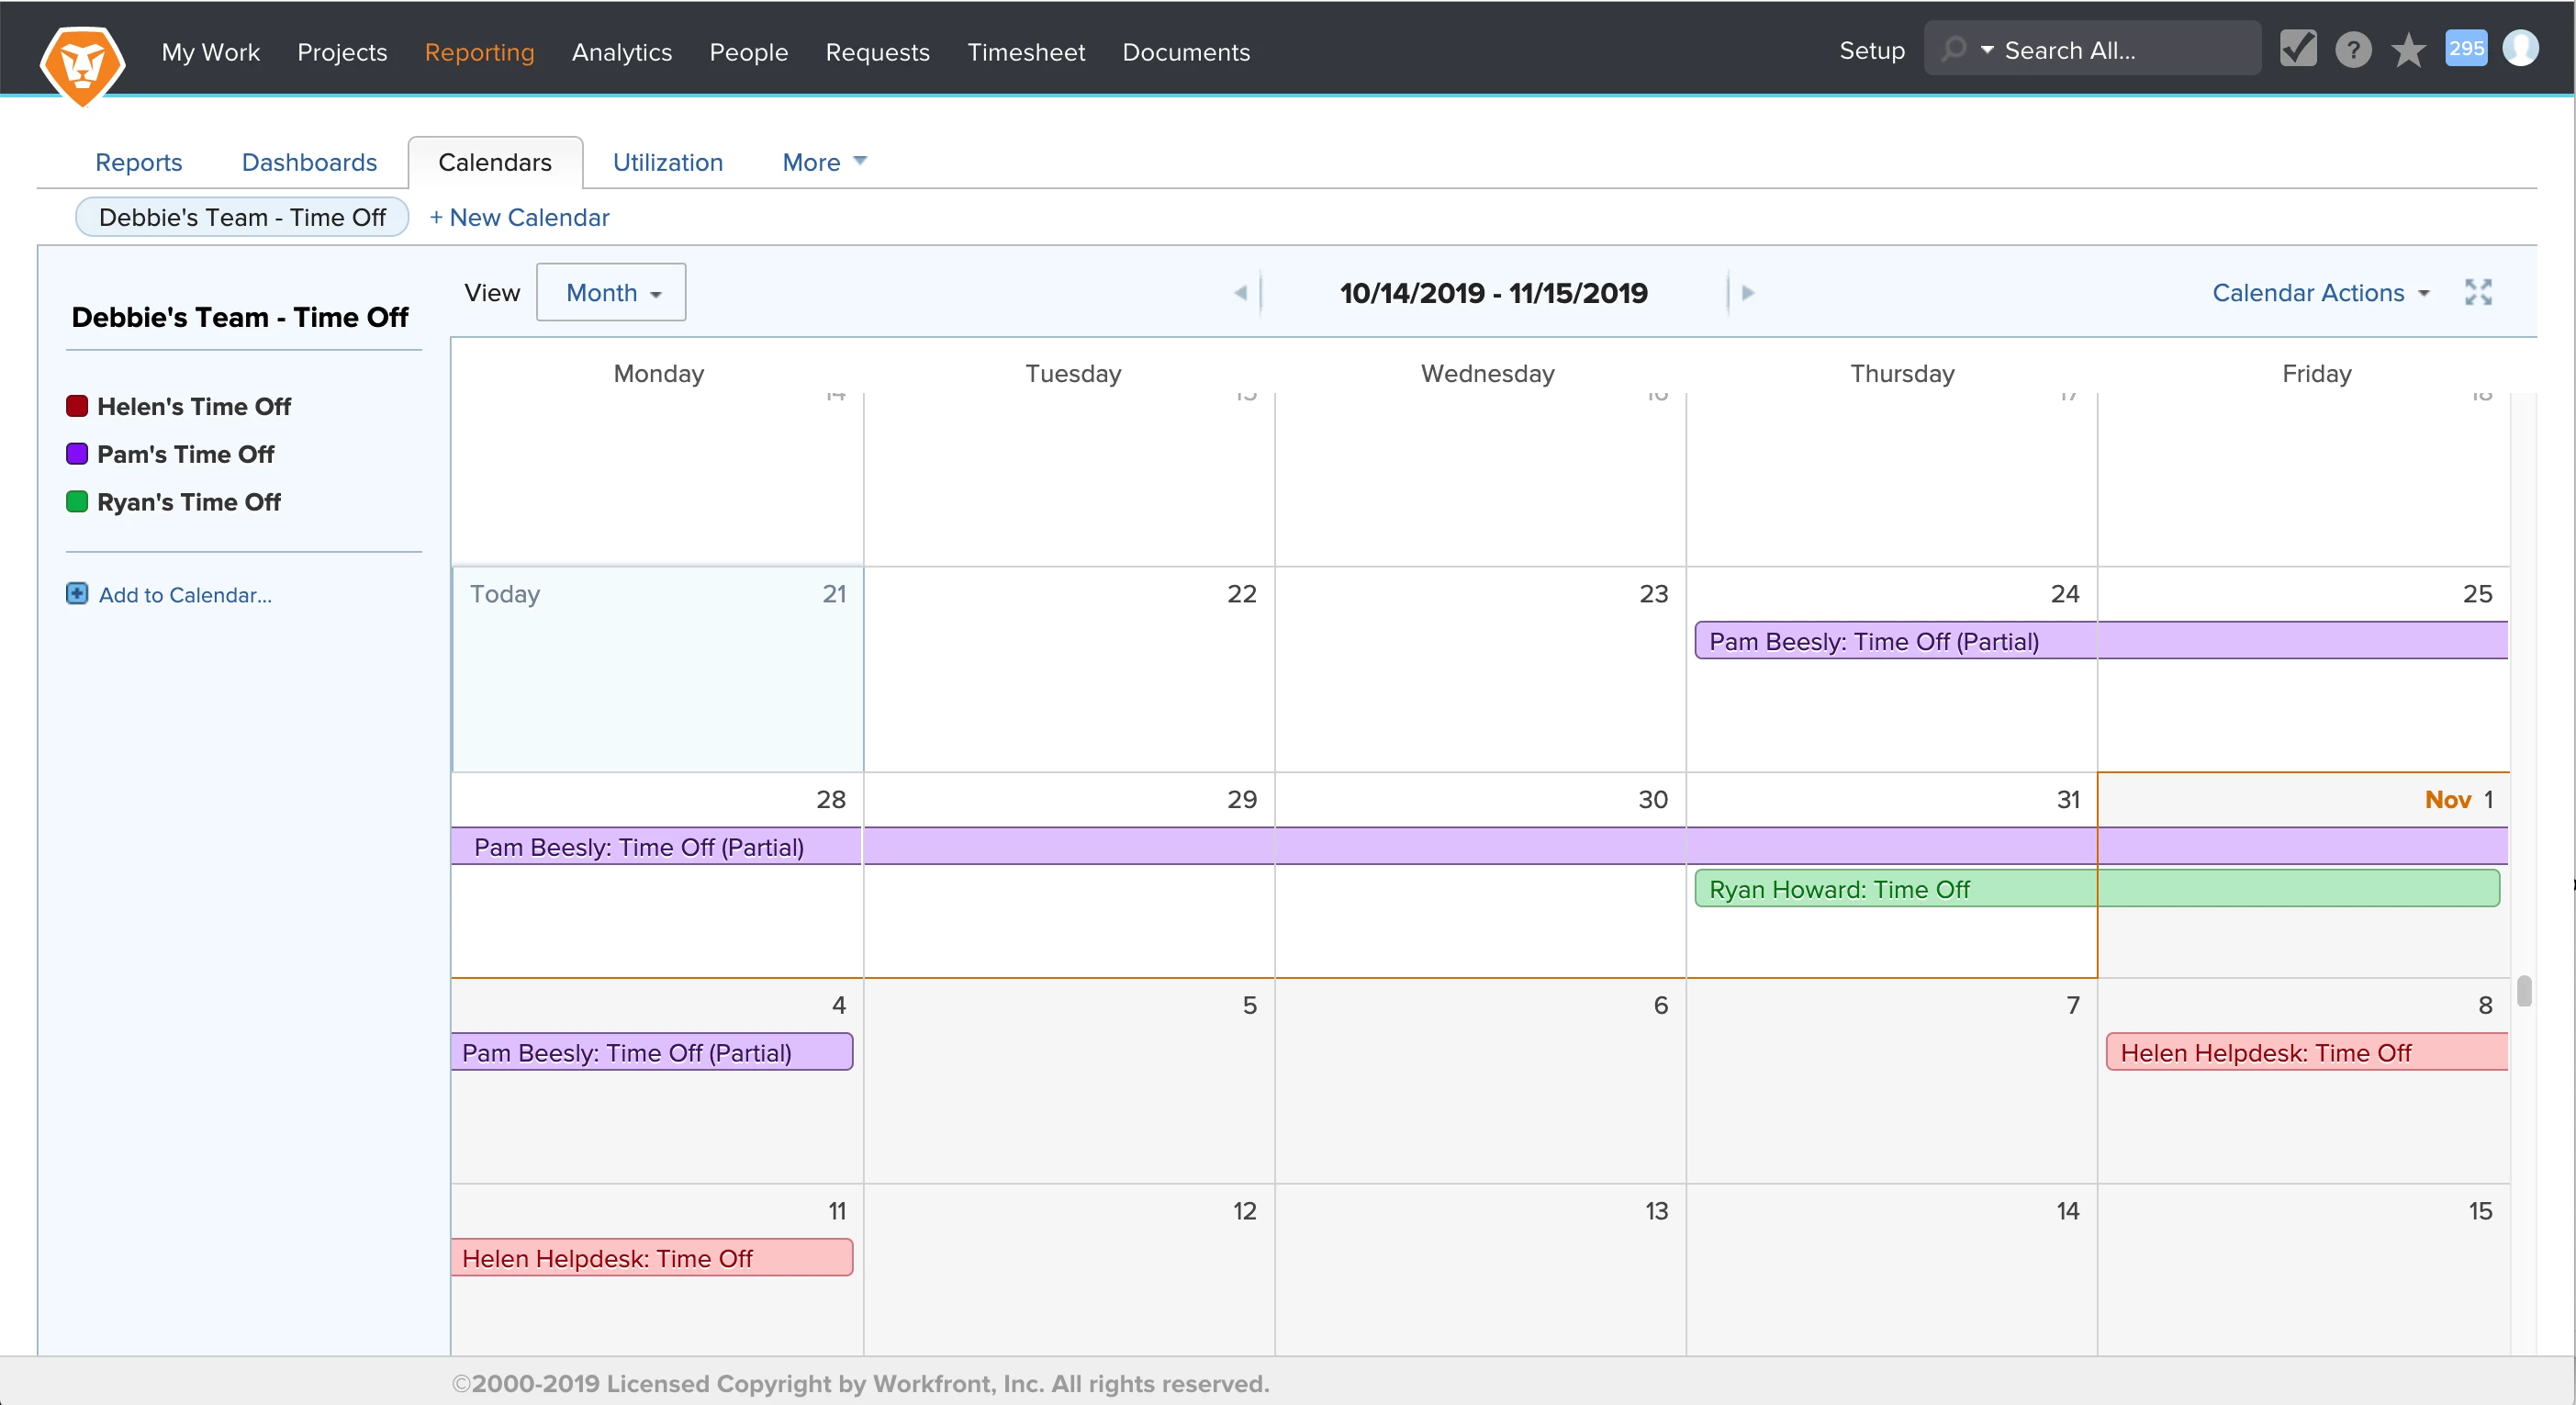
Task: Open the checkmark tasks icon
Action: tap(2297, 48)
